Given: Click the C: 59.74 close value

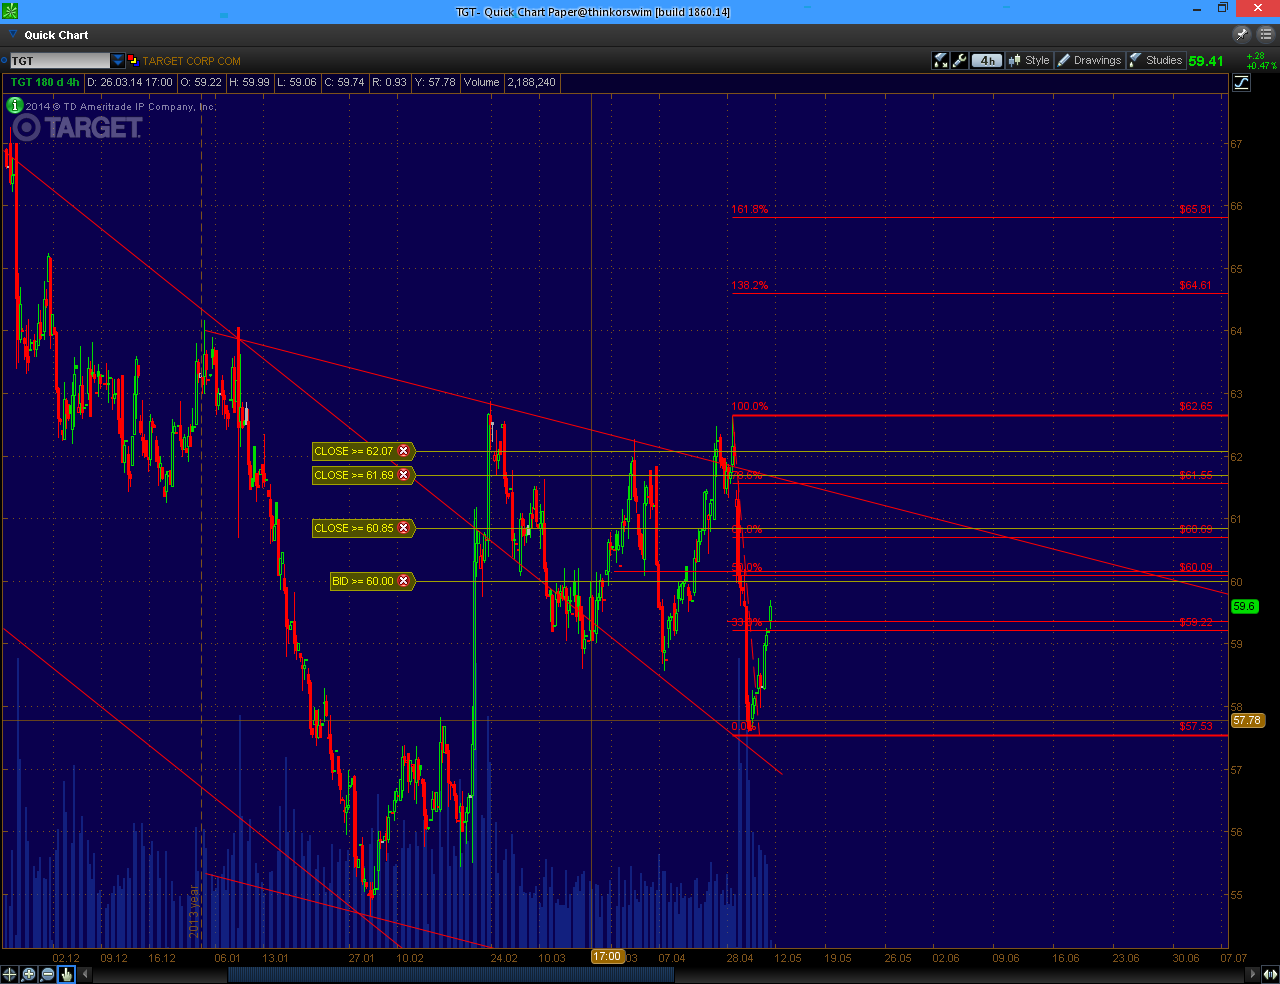Looking at the screenshot, I should coord(344,83).
